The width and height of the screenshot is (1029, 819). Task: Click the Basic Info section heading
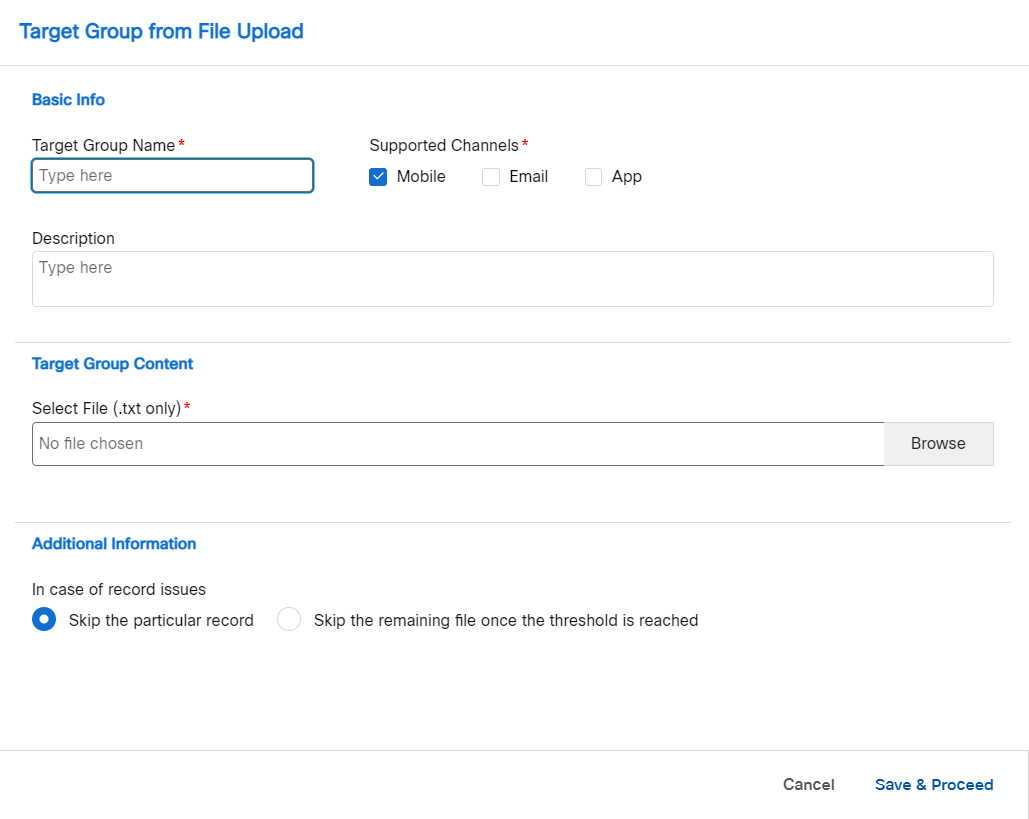click(68, 100)
